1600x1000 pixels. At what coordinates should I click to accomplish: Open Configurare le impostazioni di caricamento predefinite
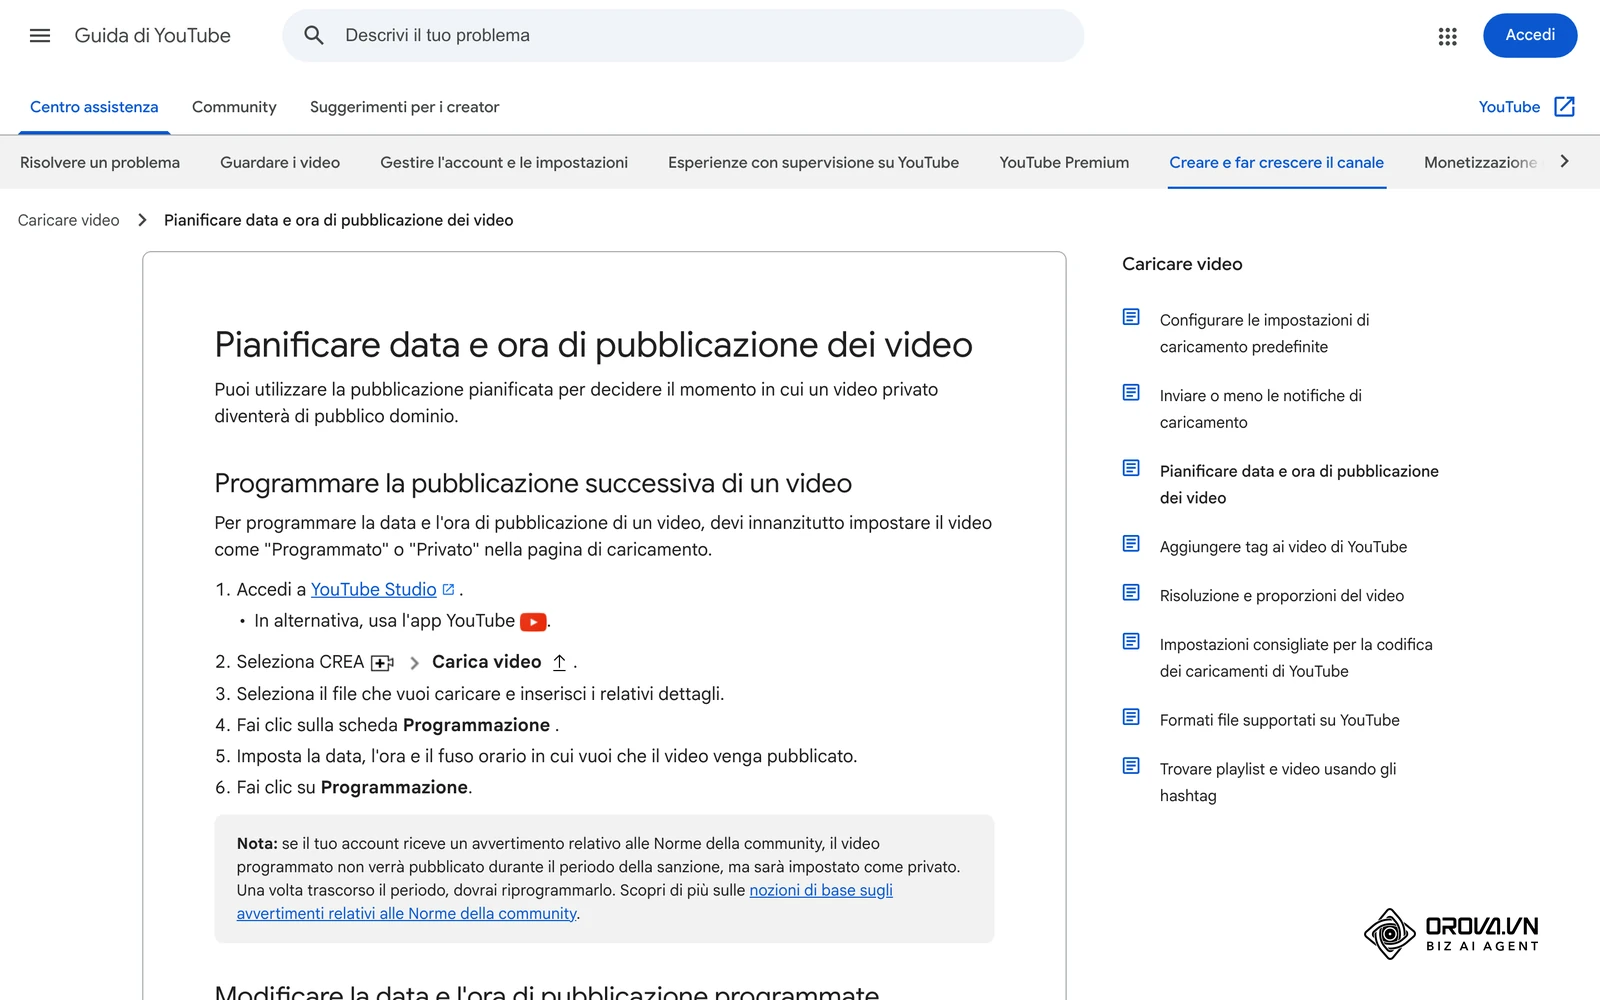(x=1264, y=333)
